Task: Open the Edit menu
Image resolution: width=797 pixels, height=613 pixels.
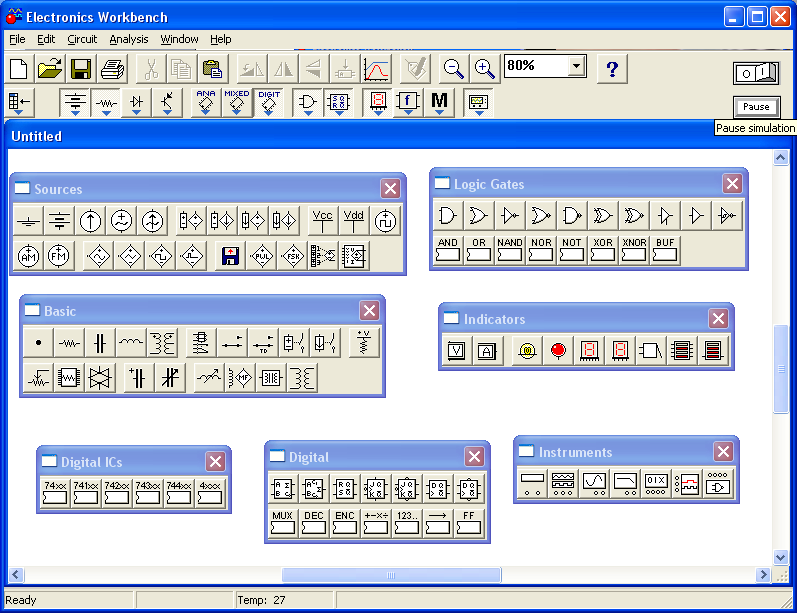Action: [x=46, y=39]
